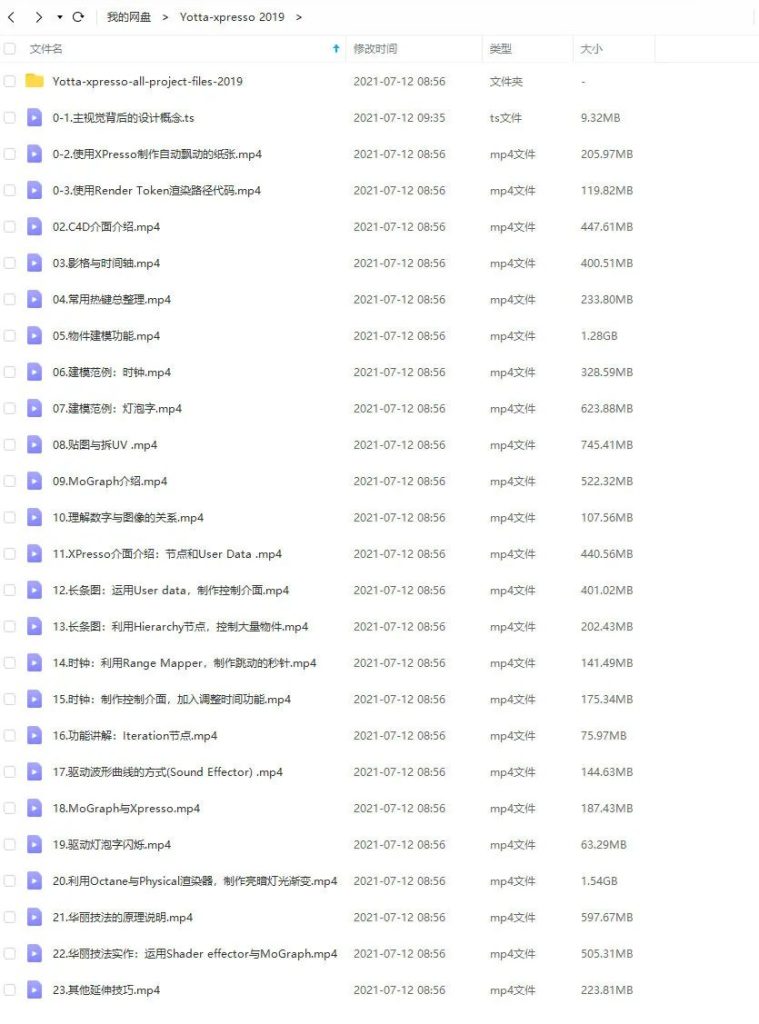Navigate to 我的网盘 breadcrumb

tap(129, 17)
